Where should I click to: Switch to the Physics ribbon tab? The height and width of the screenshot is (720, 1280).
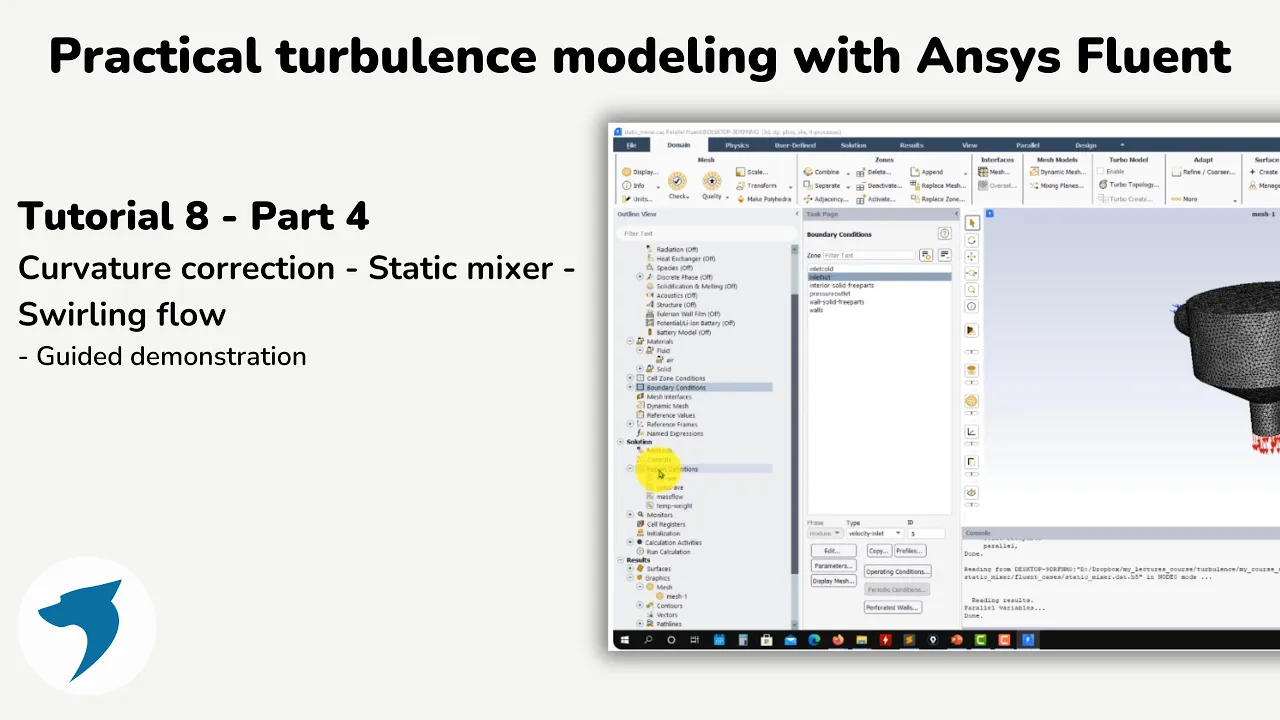[736, 145]
